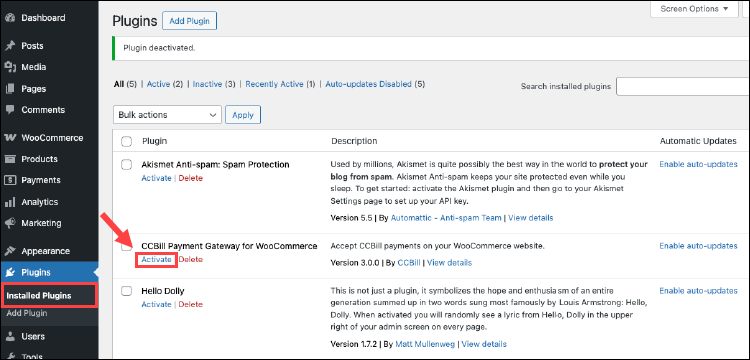Filter plugins by Inactive
750x360 pixels.
coord(207,84)
